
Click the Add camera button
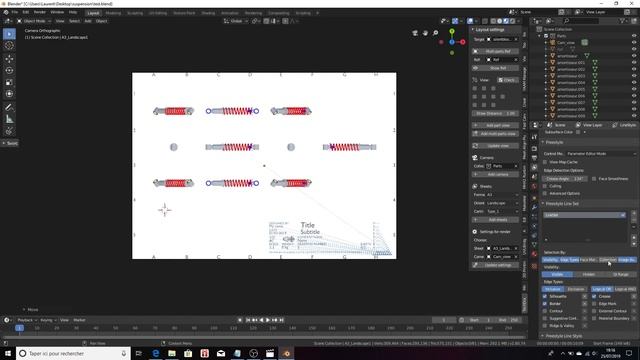coord(496,174)
